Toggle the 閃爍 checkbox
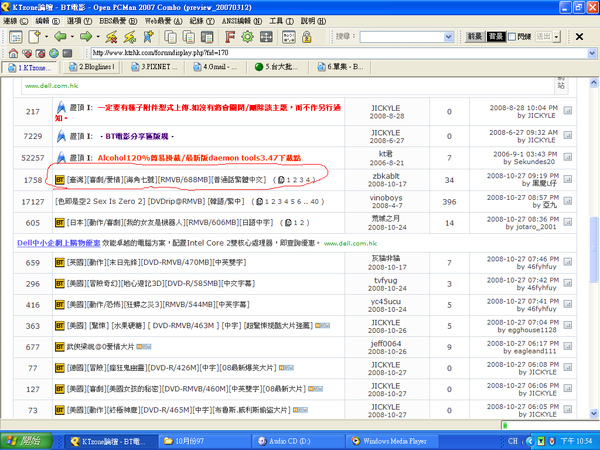 513,36
